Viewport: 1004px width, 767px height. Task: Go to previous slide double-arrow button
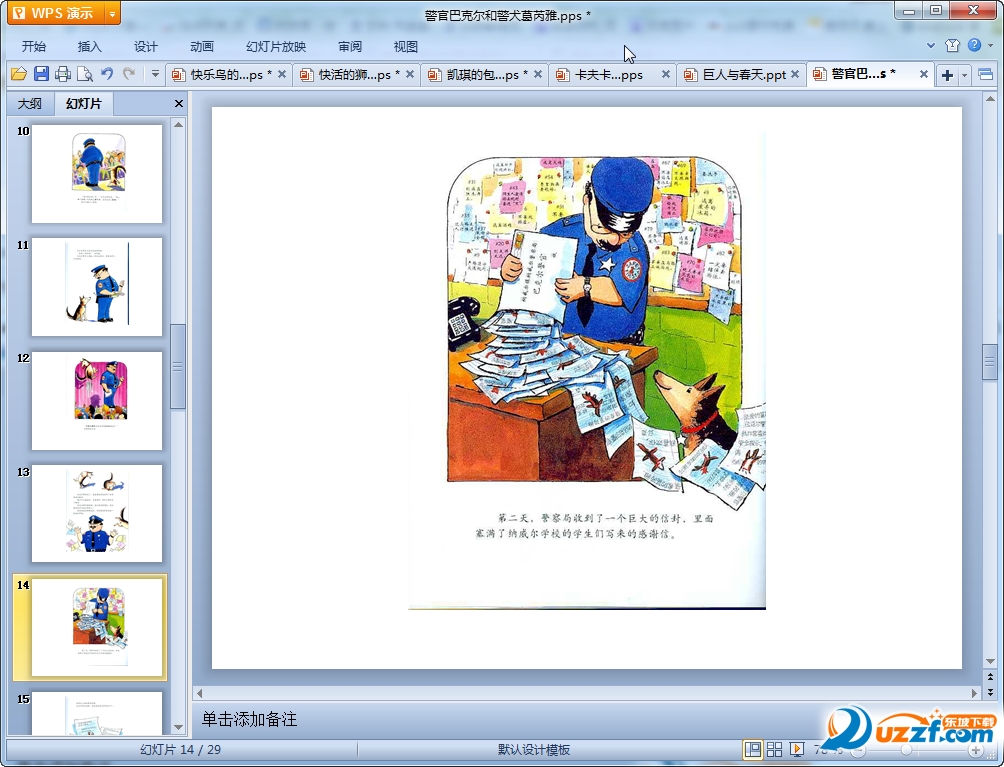click(x=990, y=677)
